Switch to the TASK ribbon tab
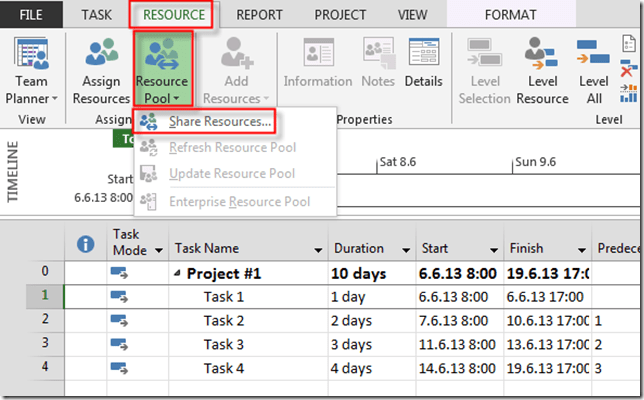Viewport: 644px width, 400px height. (96, 15)
